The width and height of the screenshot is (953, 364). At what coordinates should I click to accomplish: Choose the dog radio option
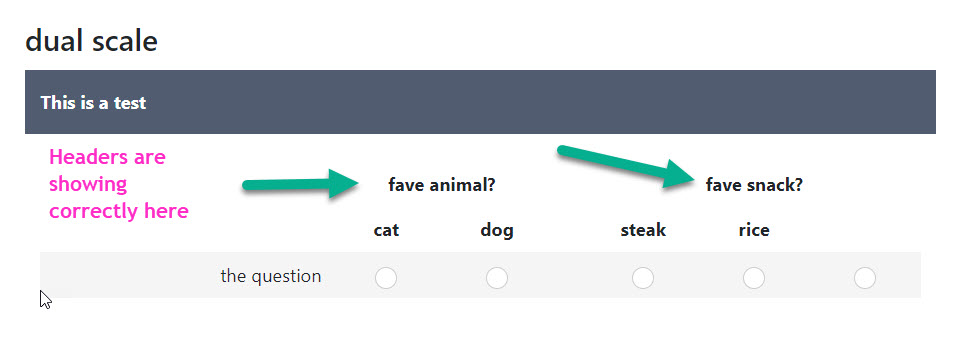click(497, 278)
